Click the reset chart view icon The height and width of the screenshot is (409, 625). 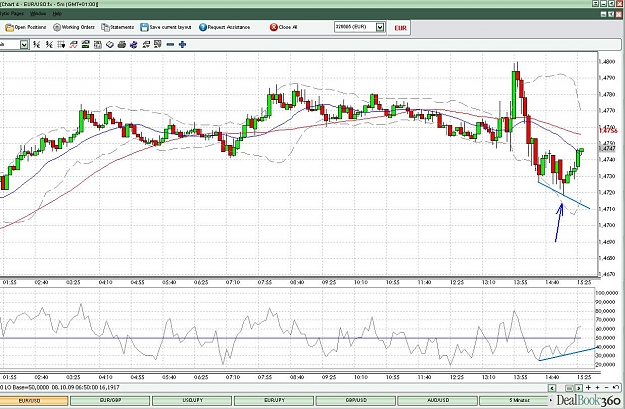616,387
